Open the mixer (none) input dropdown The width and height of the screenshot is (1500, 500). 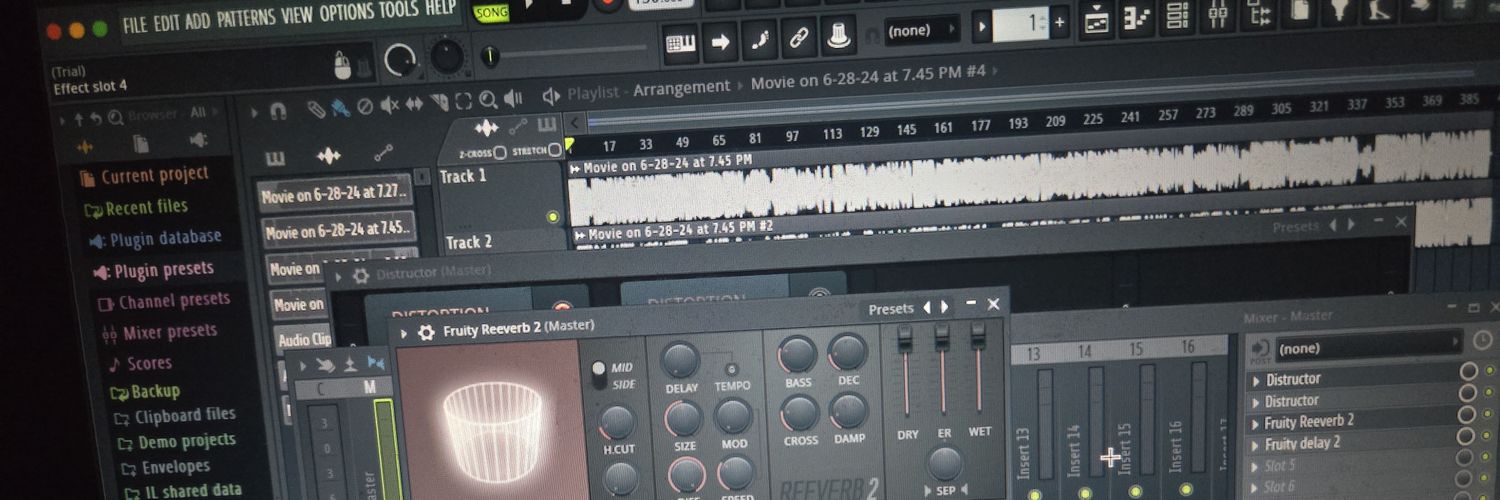[1369, 348]
